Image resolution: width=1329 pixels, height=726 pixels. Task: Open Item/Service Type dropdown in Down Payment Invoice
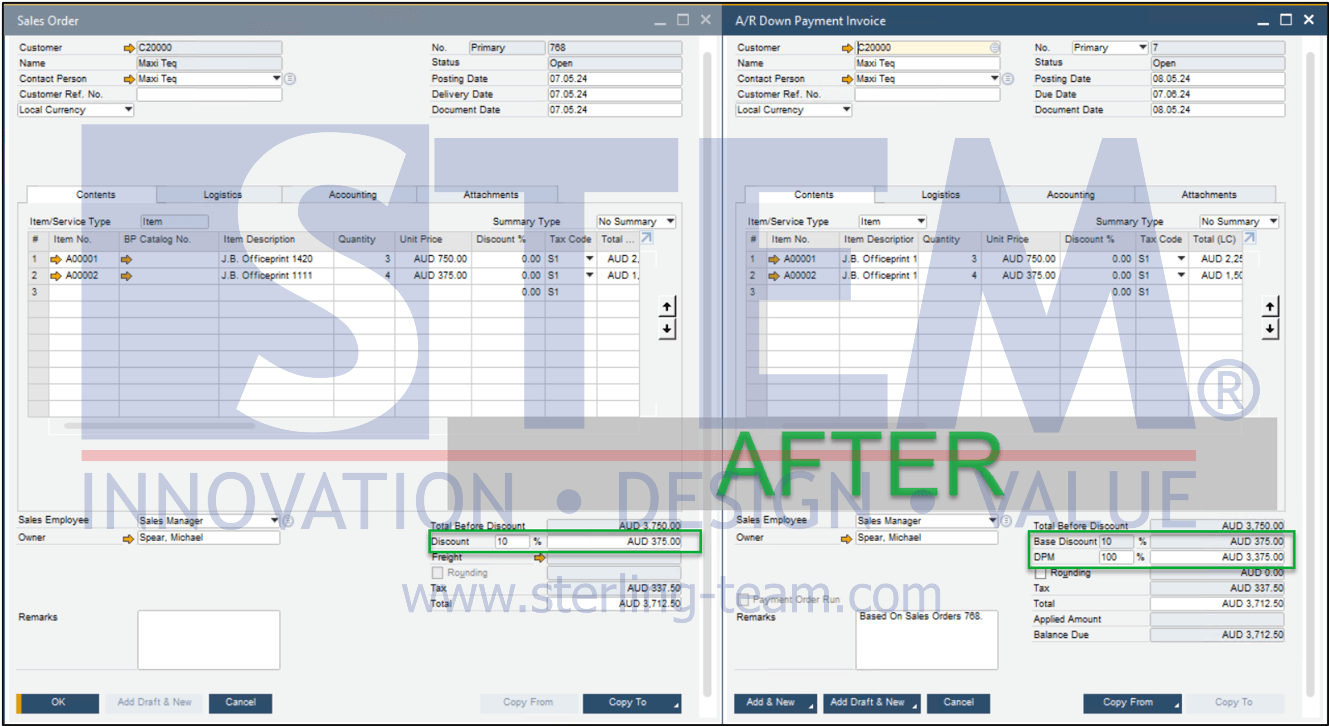(921, 222)
